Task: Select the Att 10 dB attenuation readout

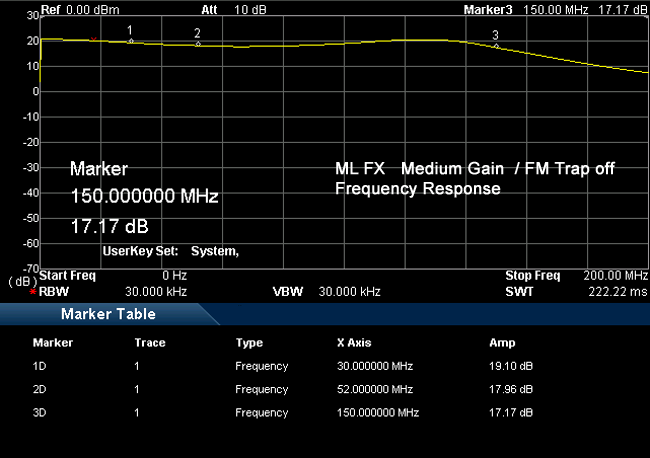Action: coord(228,9)
